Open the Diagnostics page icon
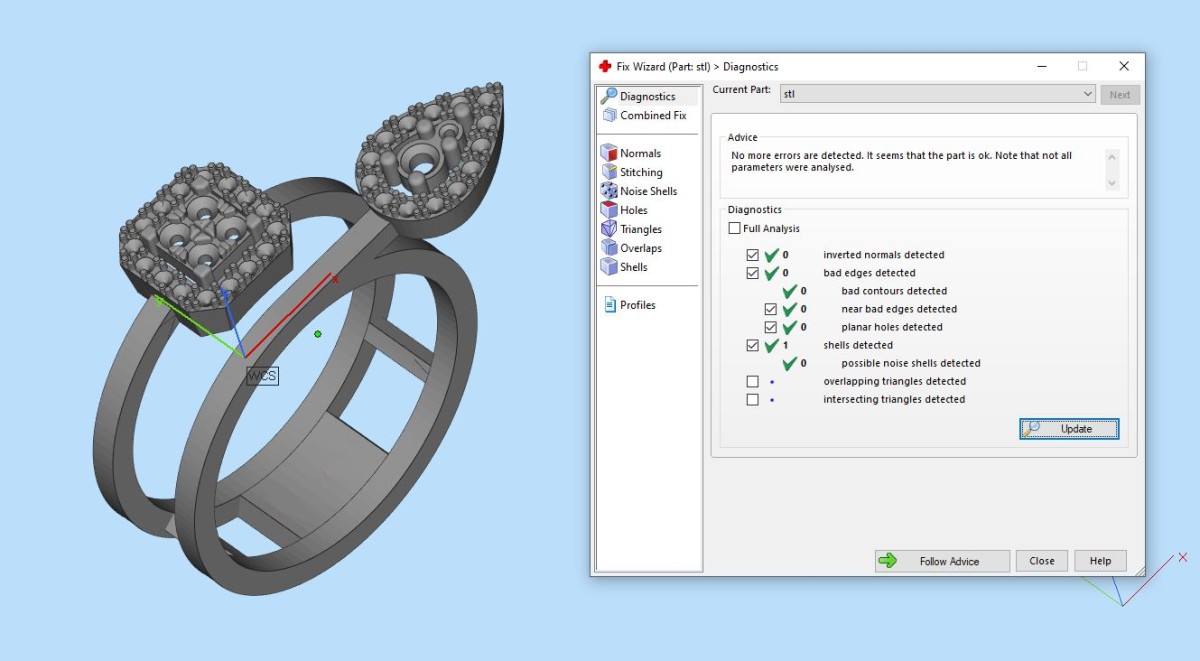 click(608, 96)
